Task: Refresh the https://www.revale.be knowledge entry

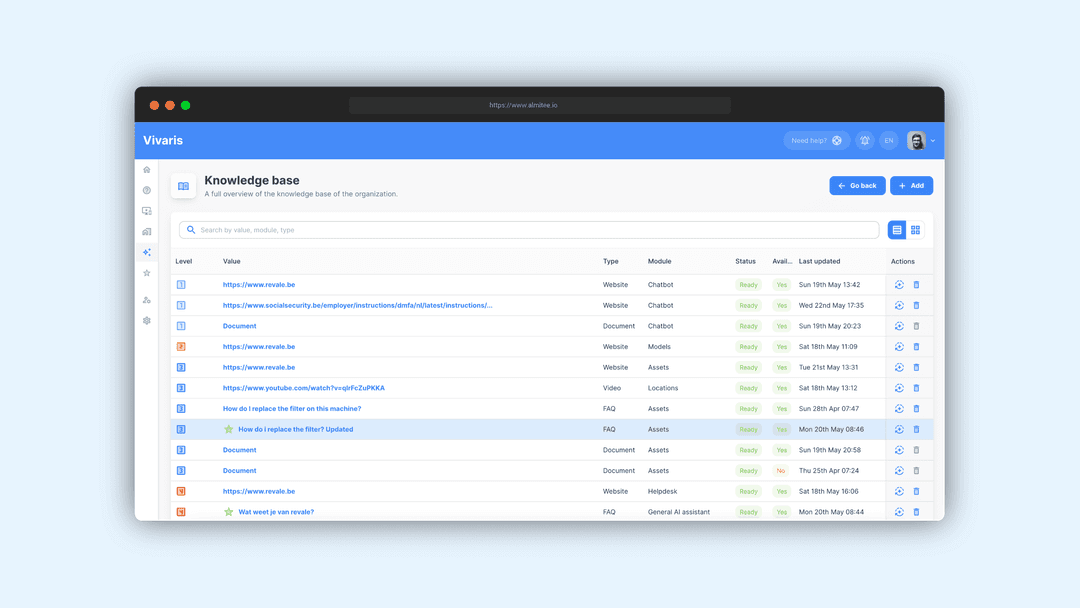Action: [898, 284]
